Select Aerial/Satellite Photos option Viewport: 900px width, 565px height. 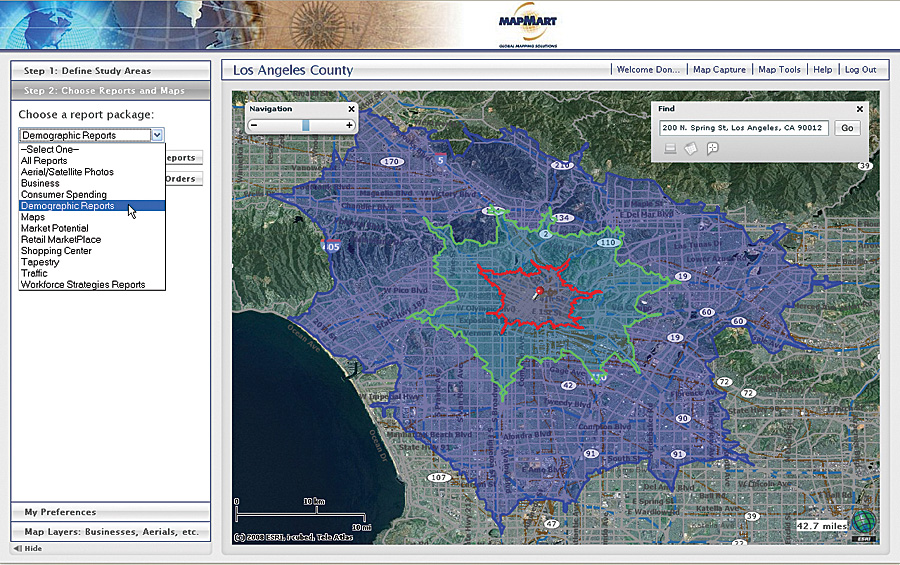(92, 172)
